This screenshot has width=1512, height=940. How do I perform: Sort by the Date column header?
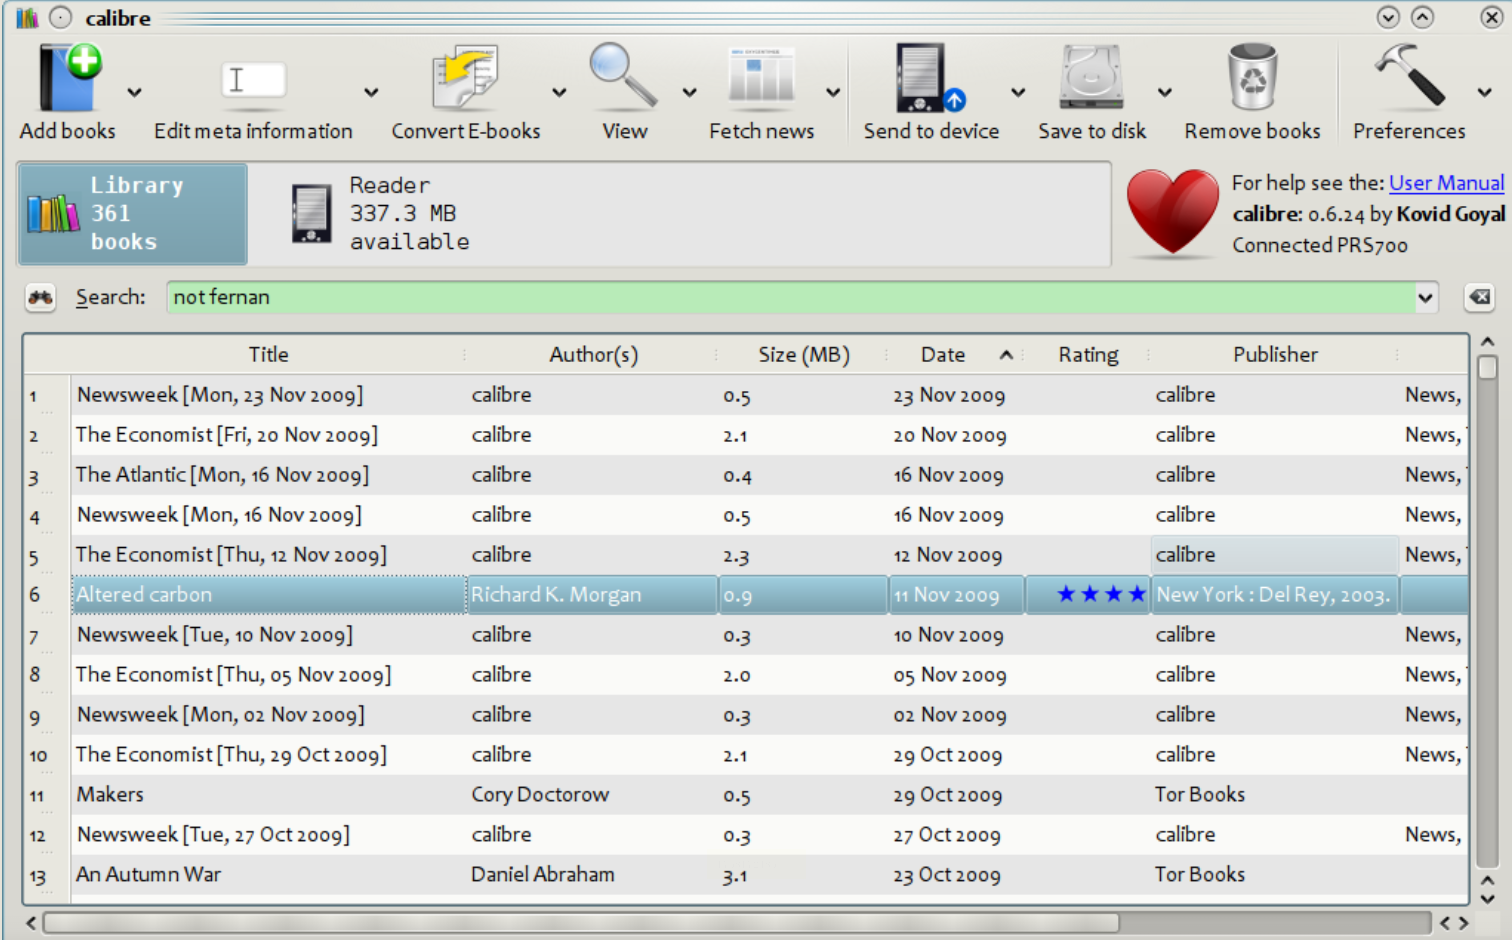(956, 354)
